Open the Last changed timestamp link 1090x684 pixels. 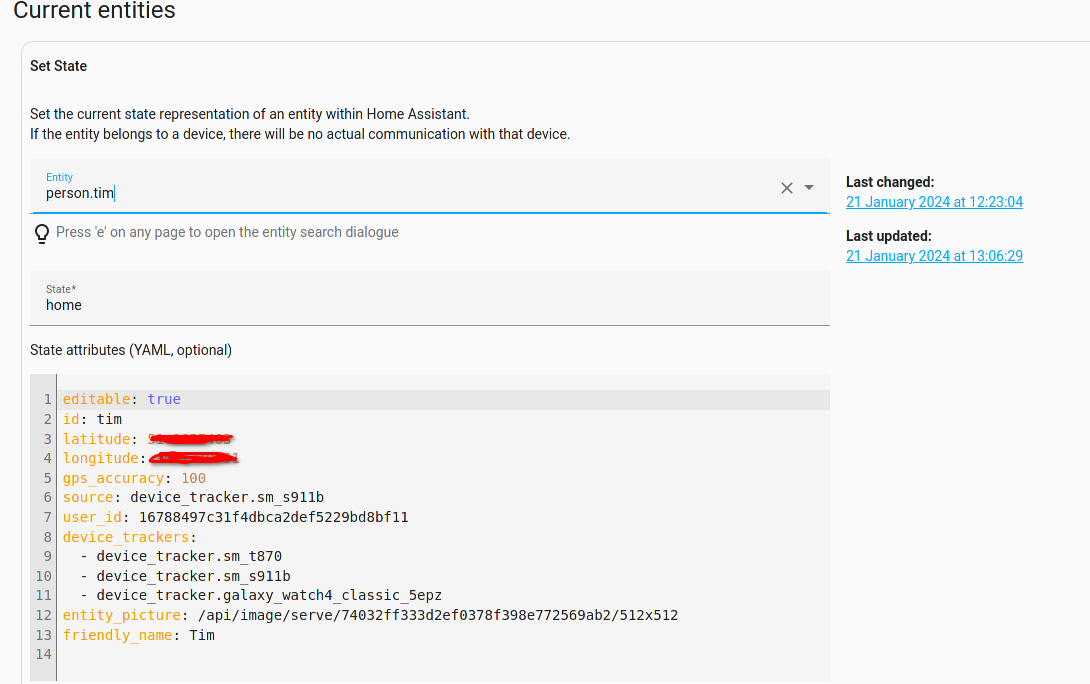pyautogui.click(x=934, y=202)
